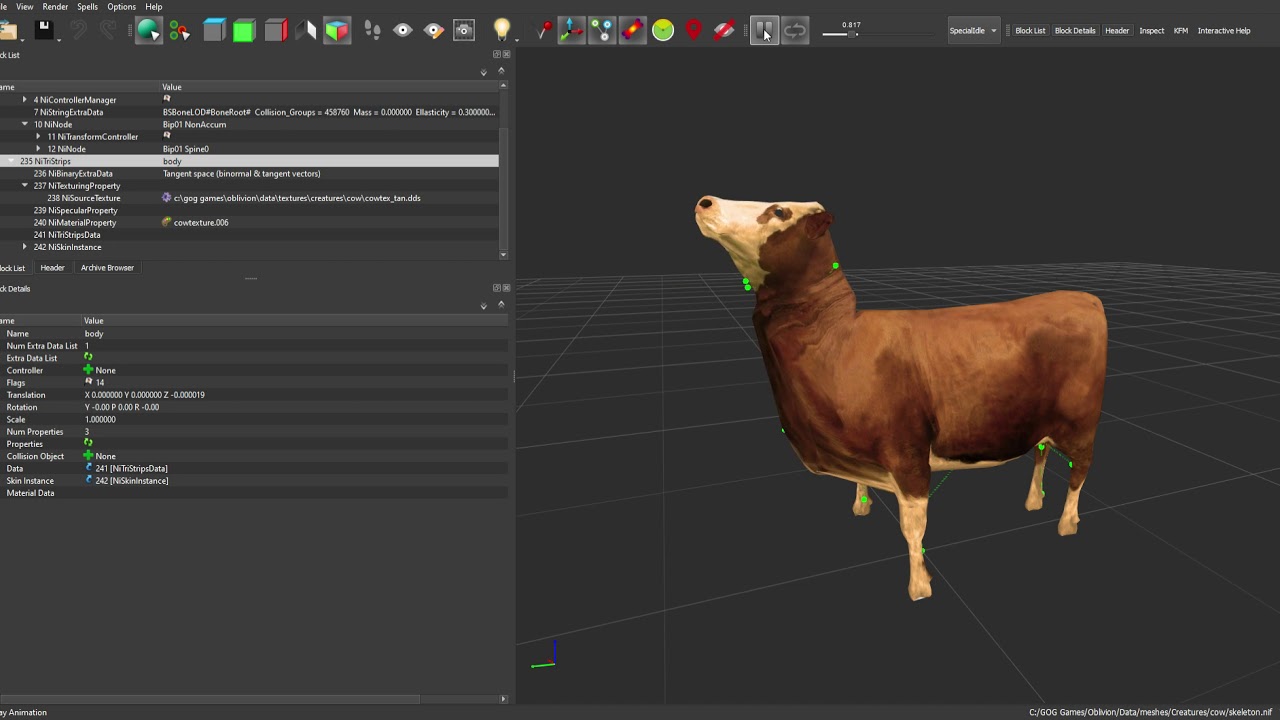
Task: Open the Render menu
Action: tap(56, 7)
